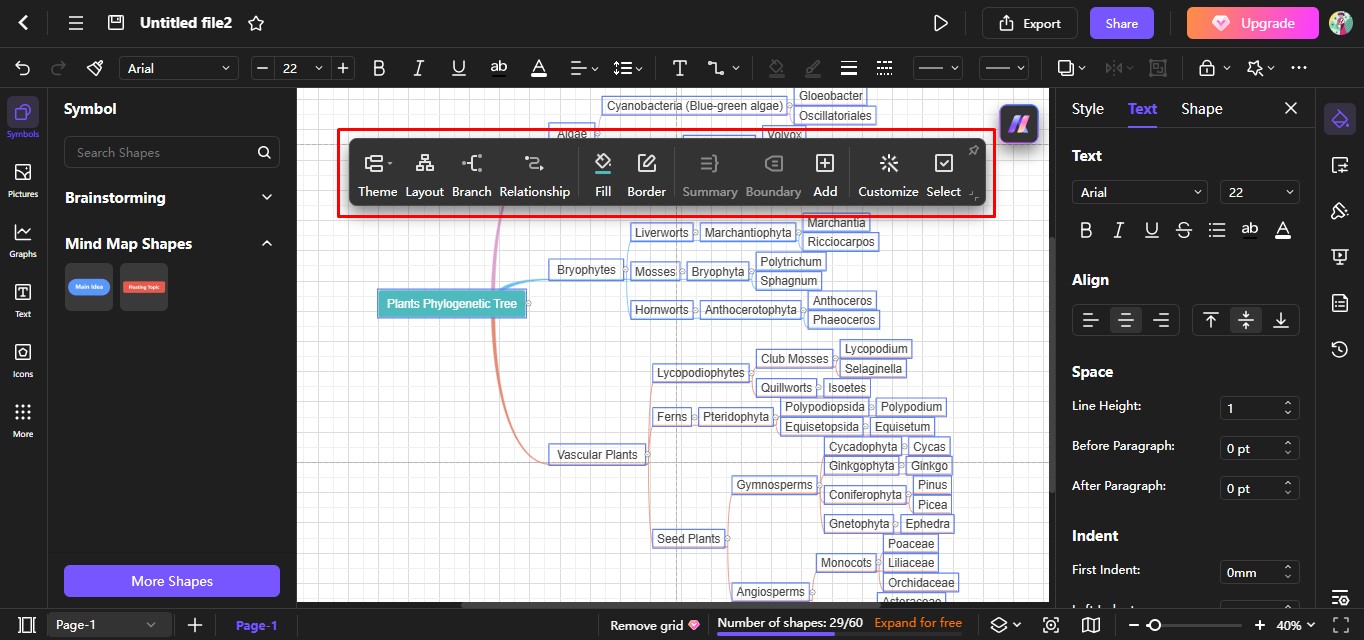Click the save file icon
The image size is (1364, 640).
click(116, 23)
